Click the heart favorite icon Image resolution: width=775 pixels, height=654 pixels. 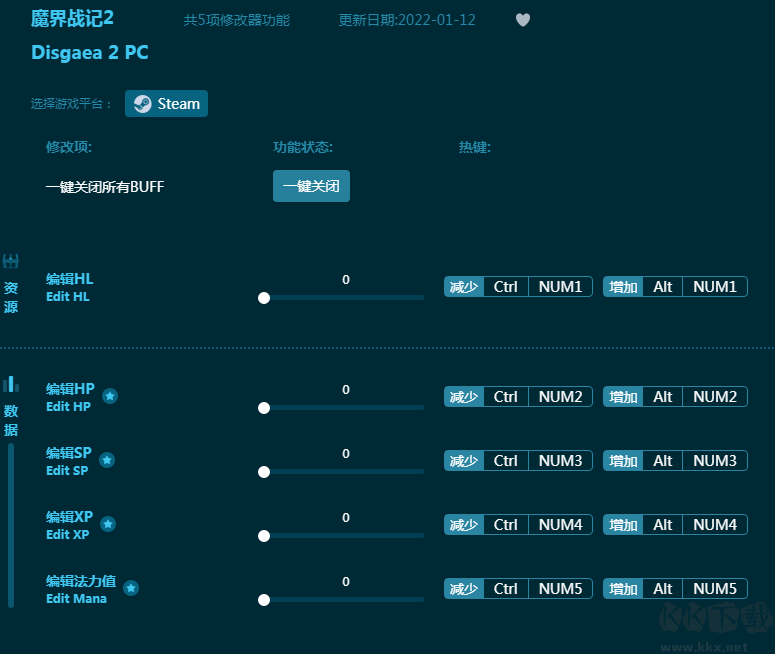point(523,20)
